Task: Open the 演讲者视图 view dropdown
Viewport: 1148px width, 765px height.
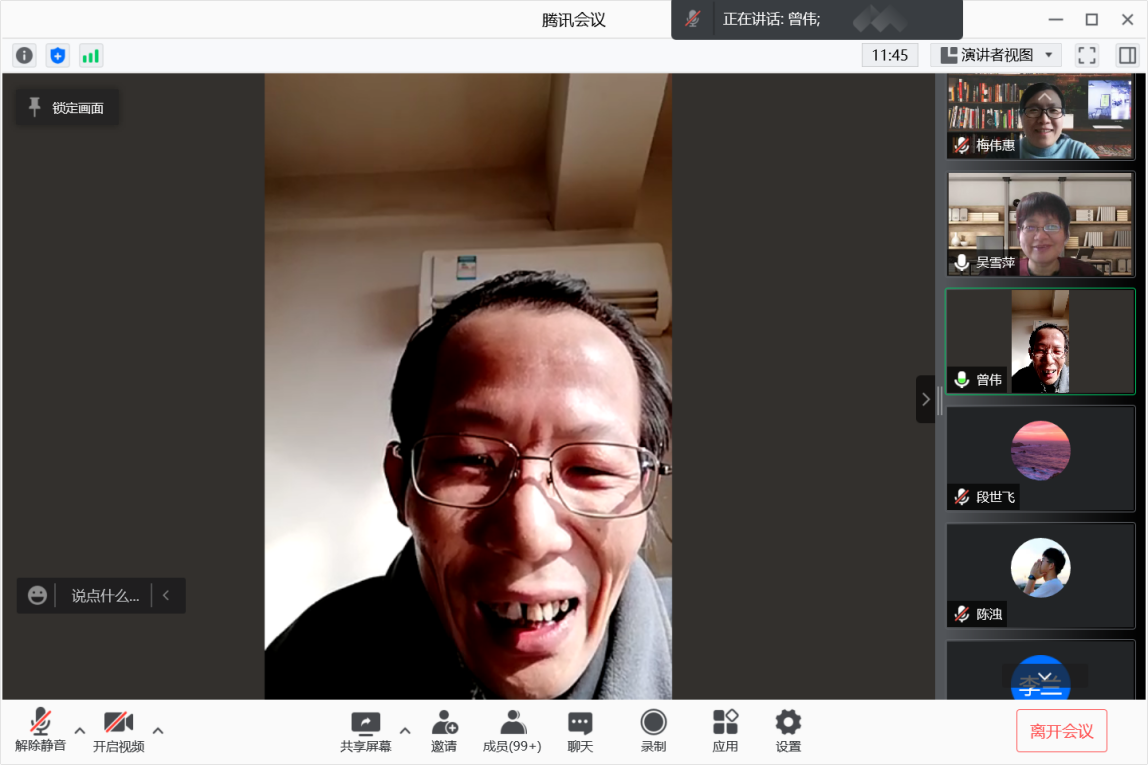Action: [995, 55]
